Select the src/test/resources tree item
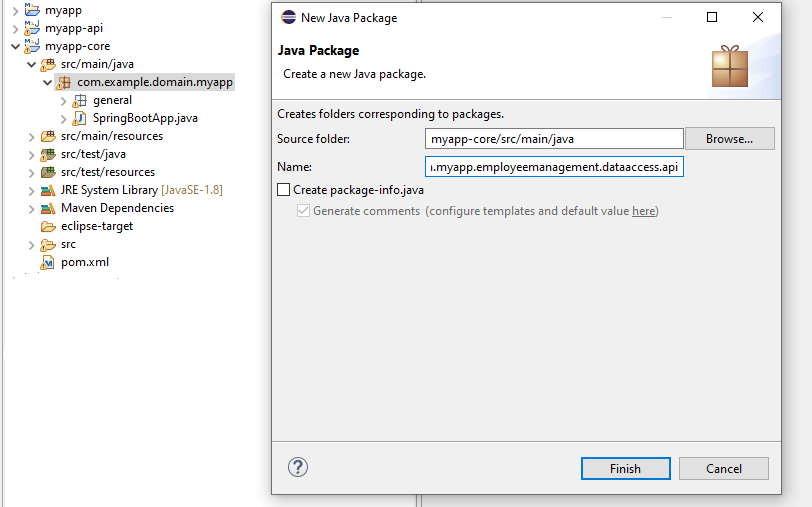 pos(107,172)
